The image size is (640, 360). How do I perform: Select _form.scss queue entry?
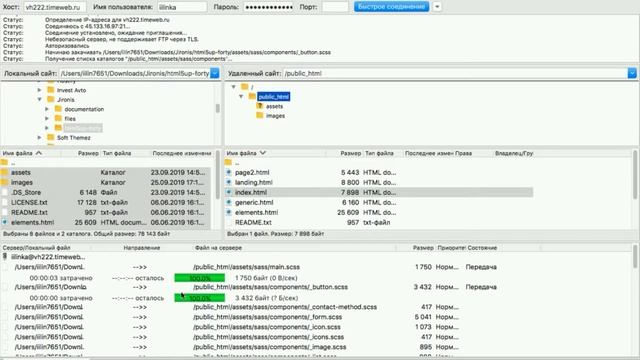[316, 317]
